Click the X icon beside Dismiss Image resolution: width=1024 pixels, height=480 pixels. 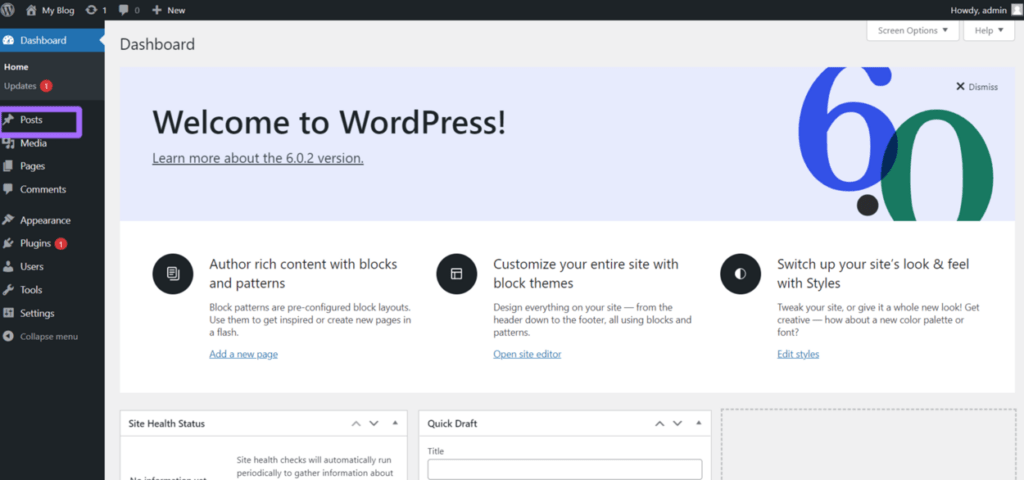tap(960, 86)
